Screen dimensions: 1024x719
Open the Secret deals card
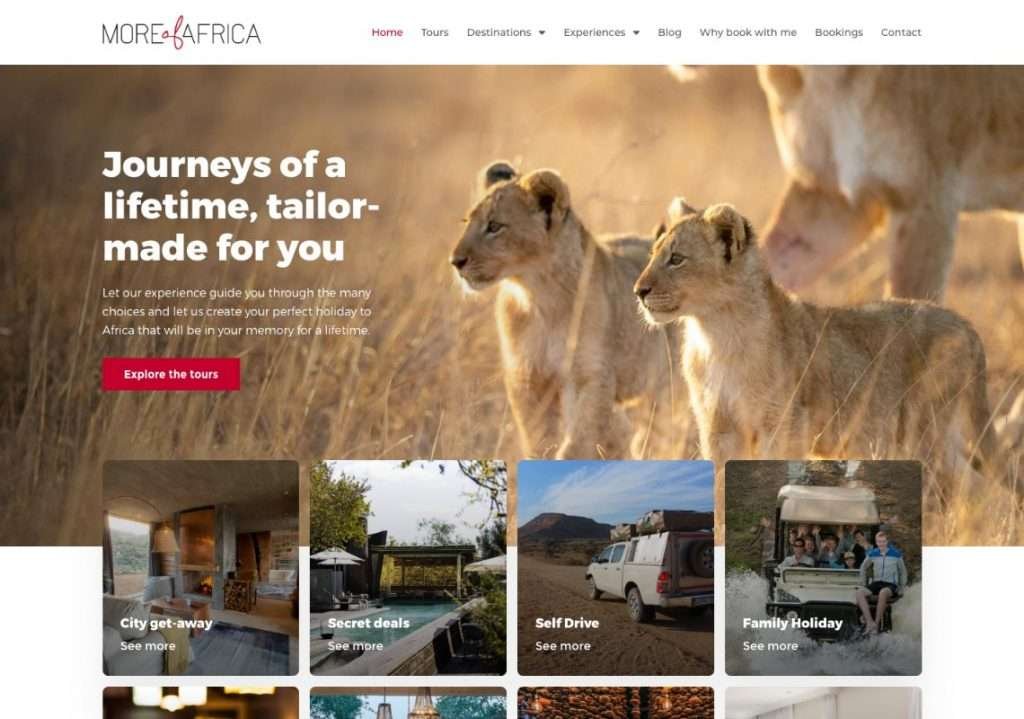[408, 567]
